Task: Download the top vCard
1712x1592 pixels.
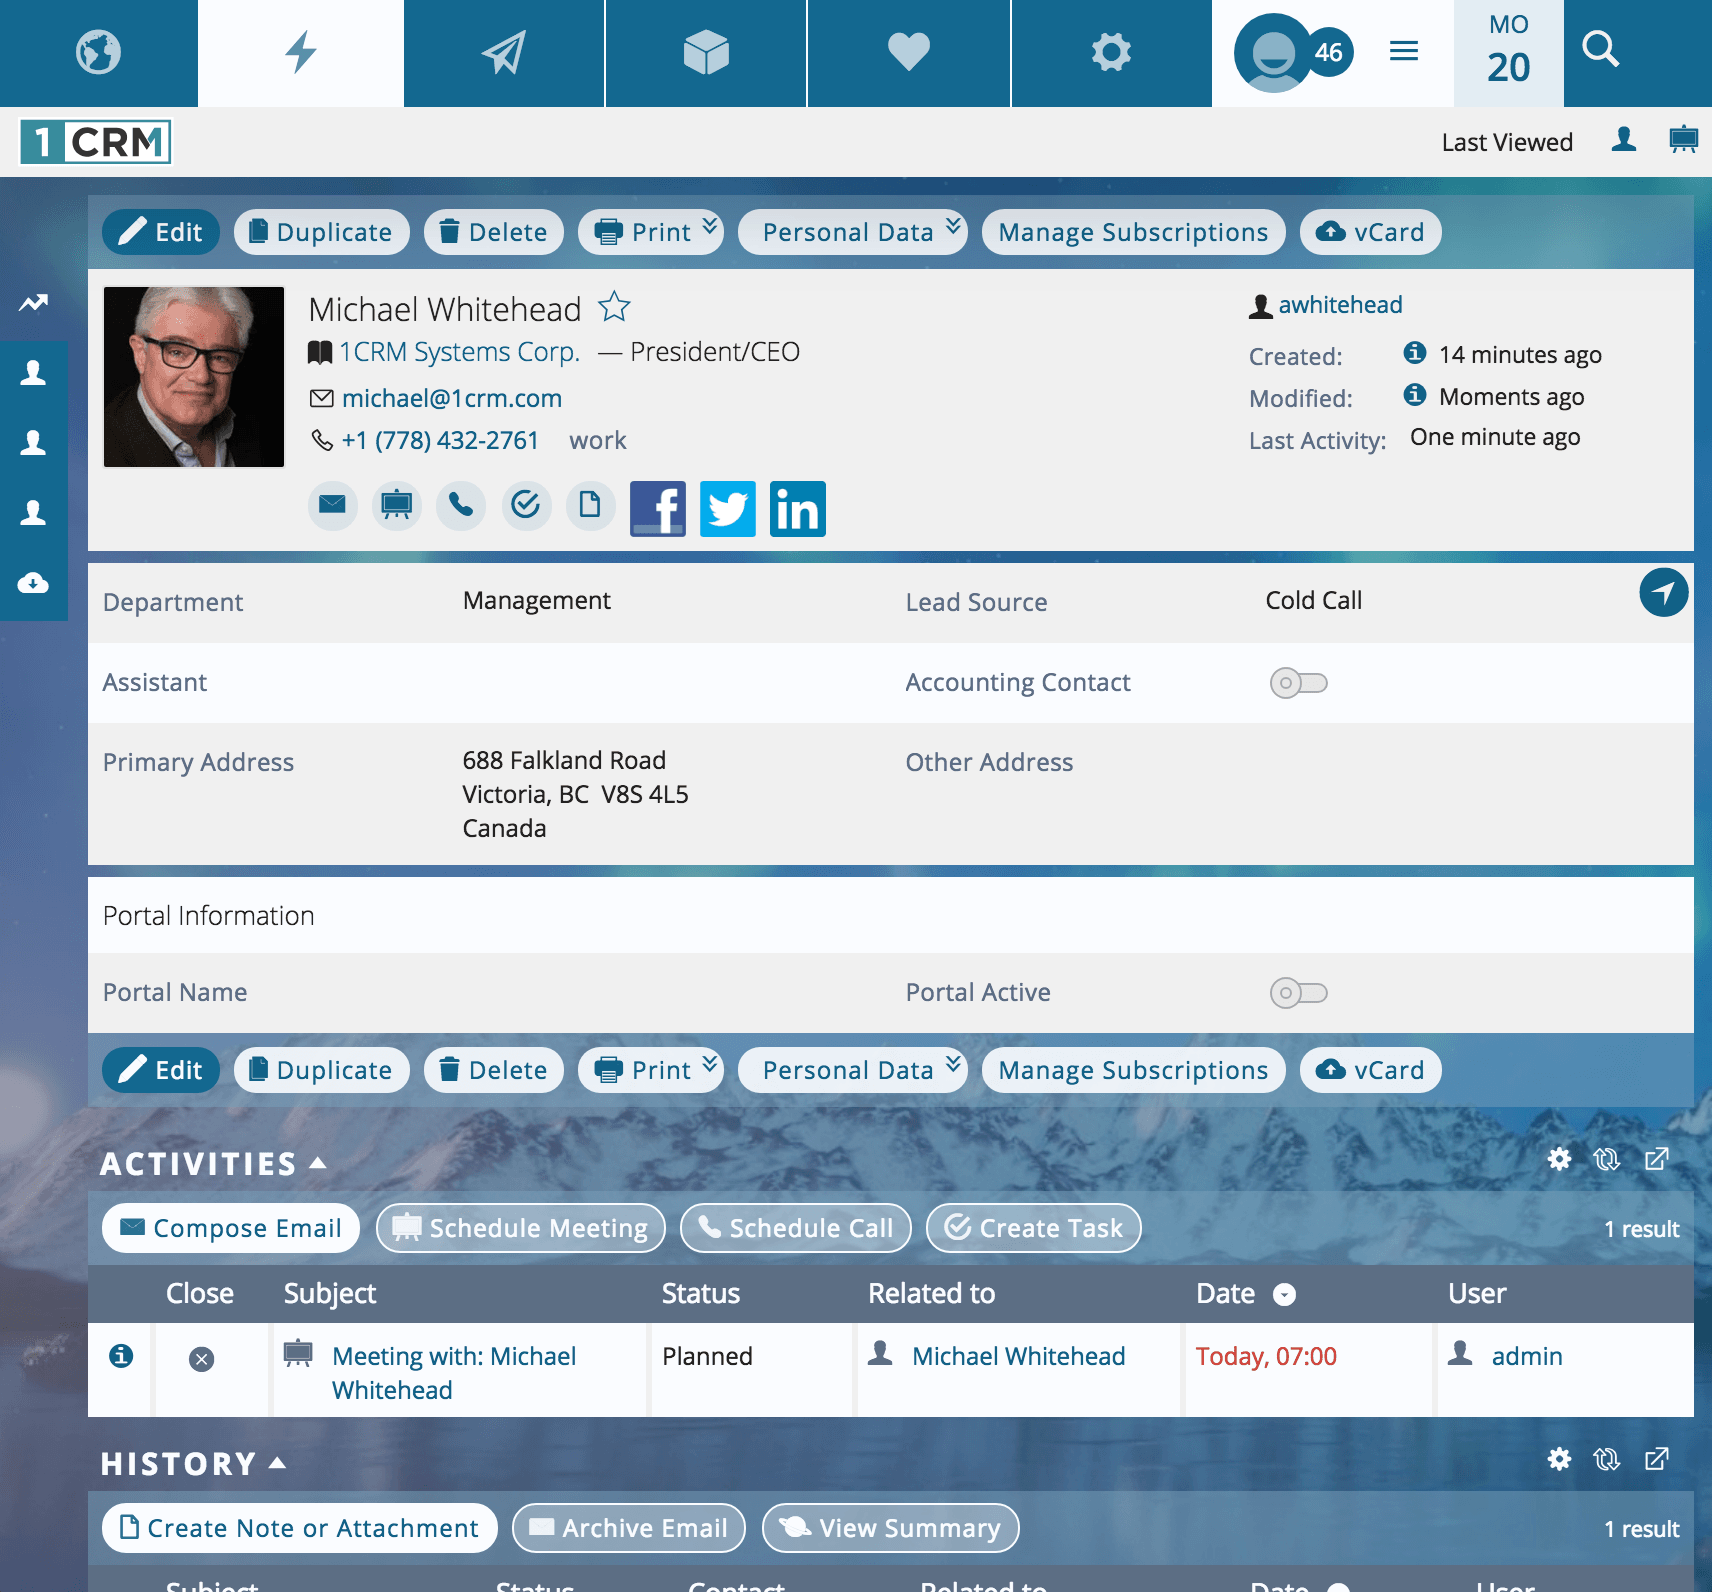Action: [1370, 232]
